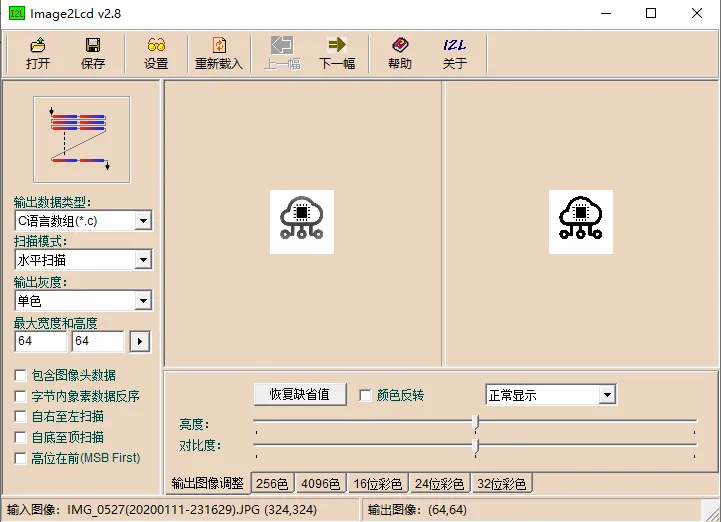Viewport: 721px width, 522px height.
Task: Click the 最大宽度和高度 label
Action: (x=56, y=323)
